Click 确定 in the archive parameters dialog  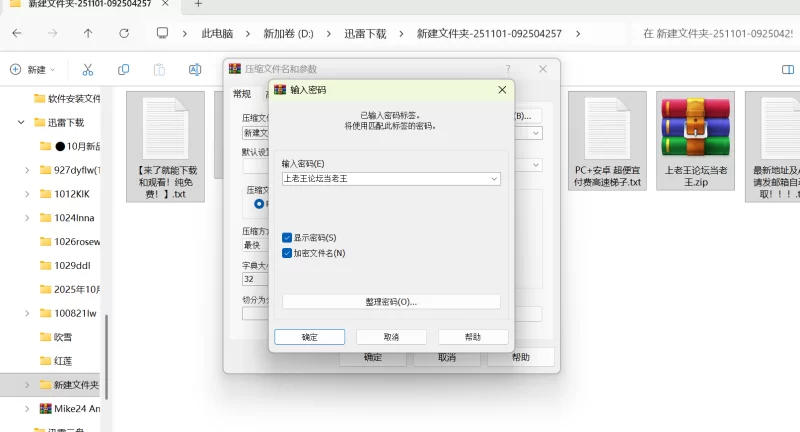pos(373,358)
